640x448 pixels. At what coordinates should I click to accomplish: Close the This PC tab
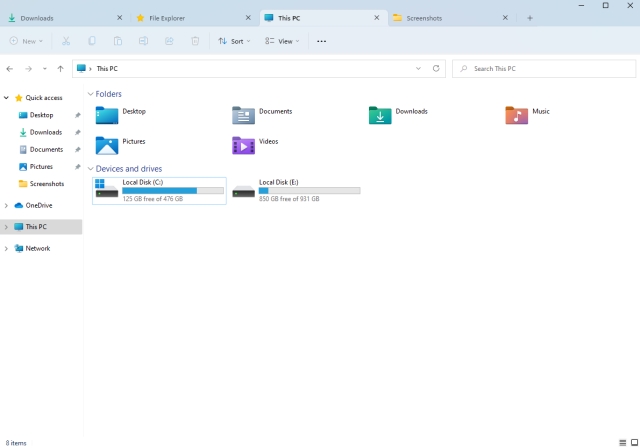click(377, 18)
